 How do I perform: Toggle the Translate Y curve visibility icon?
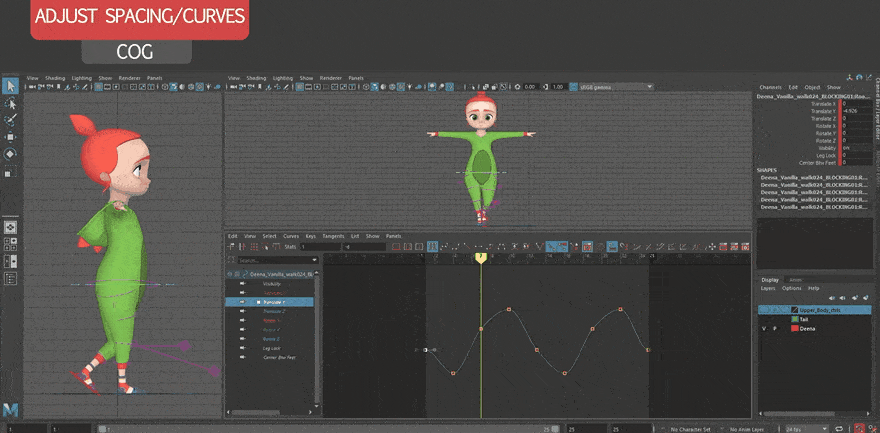(243, 301)
